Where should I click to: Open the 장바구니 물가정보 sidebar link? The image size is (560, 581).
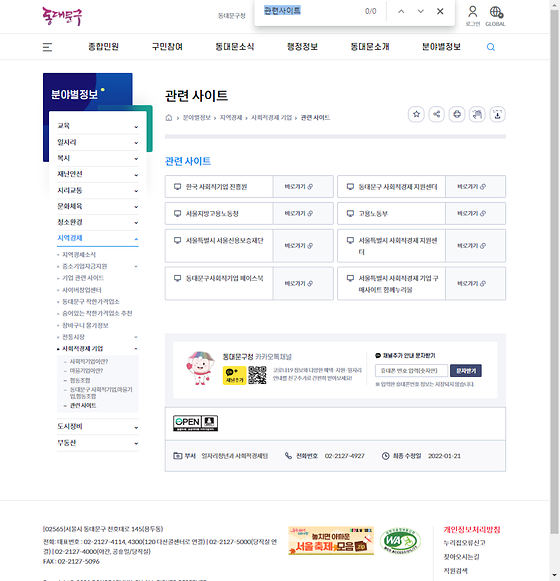(85, 325)
